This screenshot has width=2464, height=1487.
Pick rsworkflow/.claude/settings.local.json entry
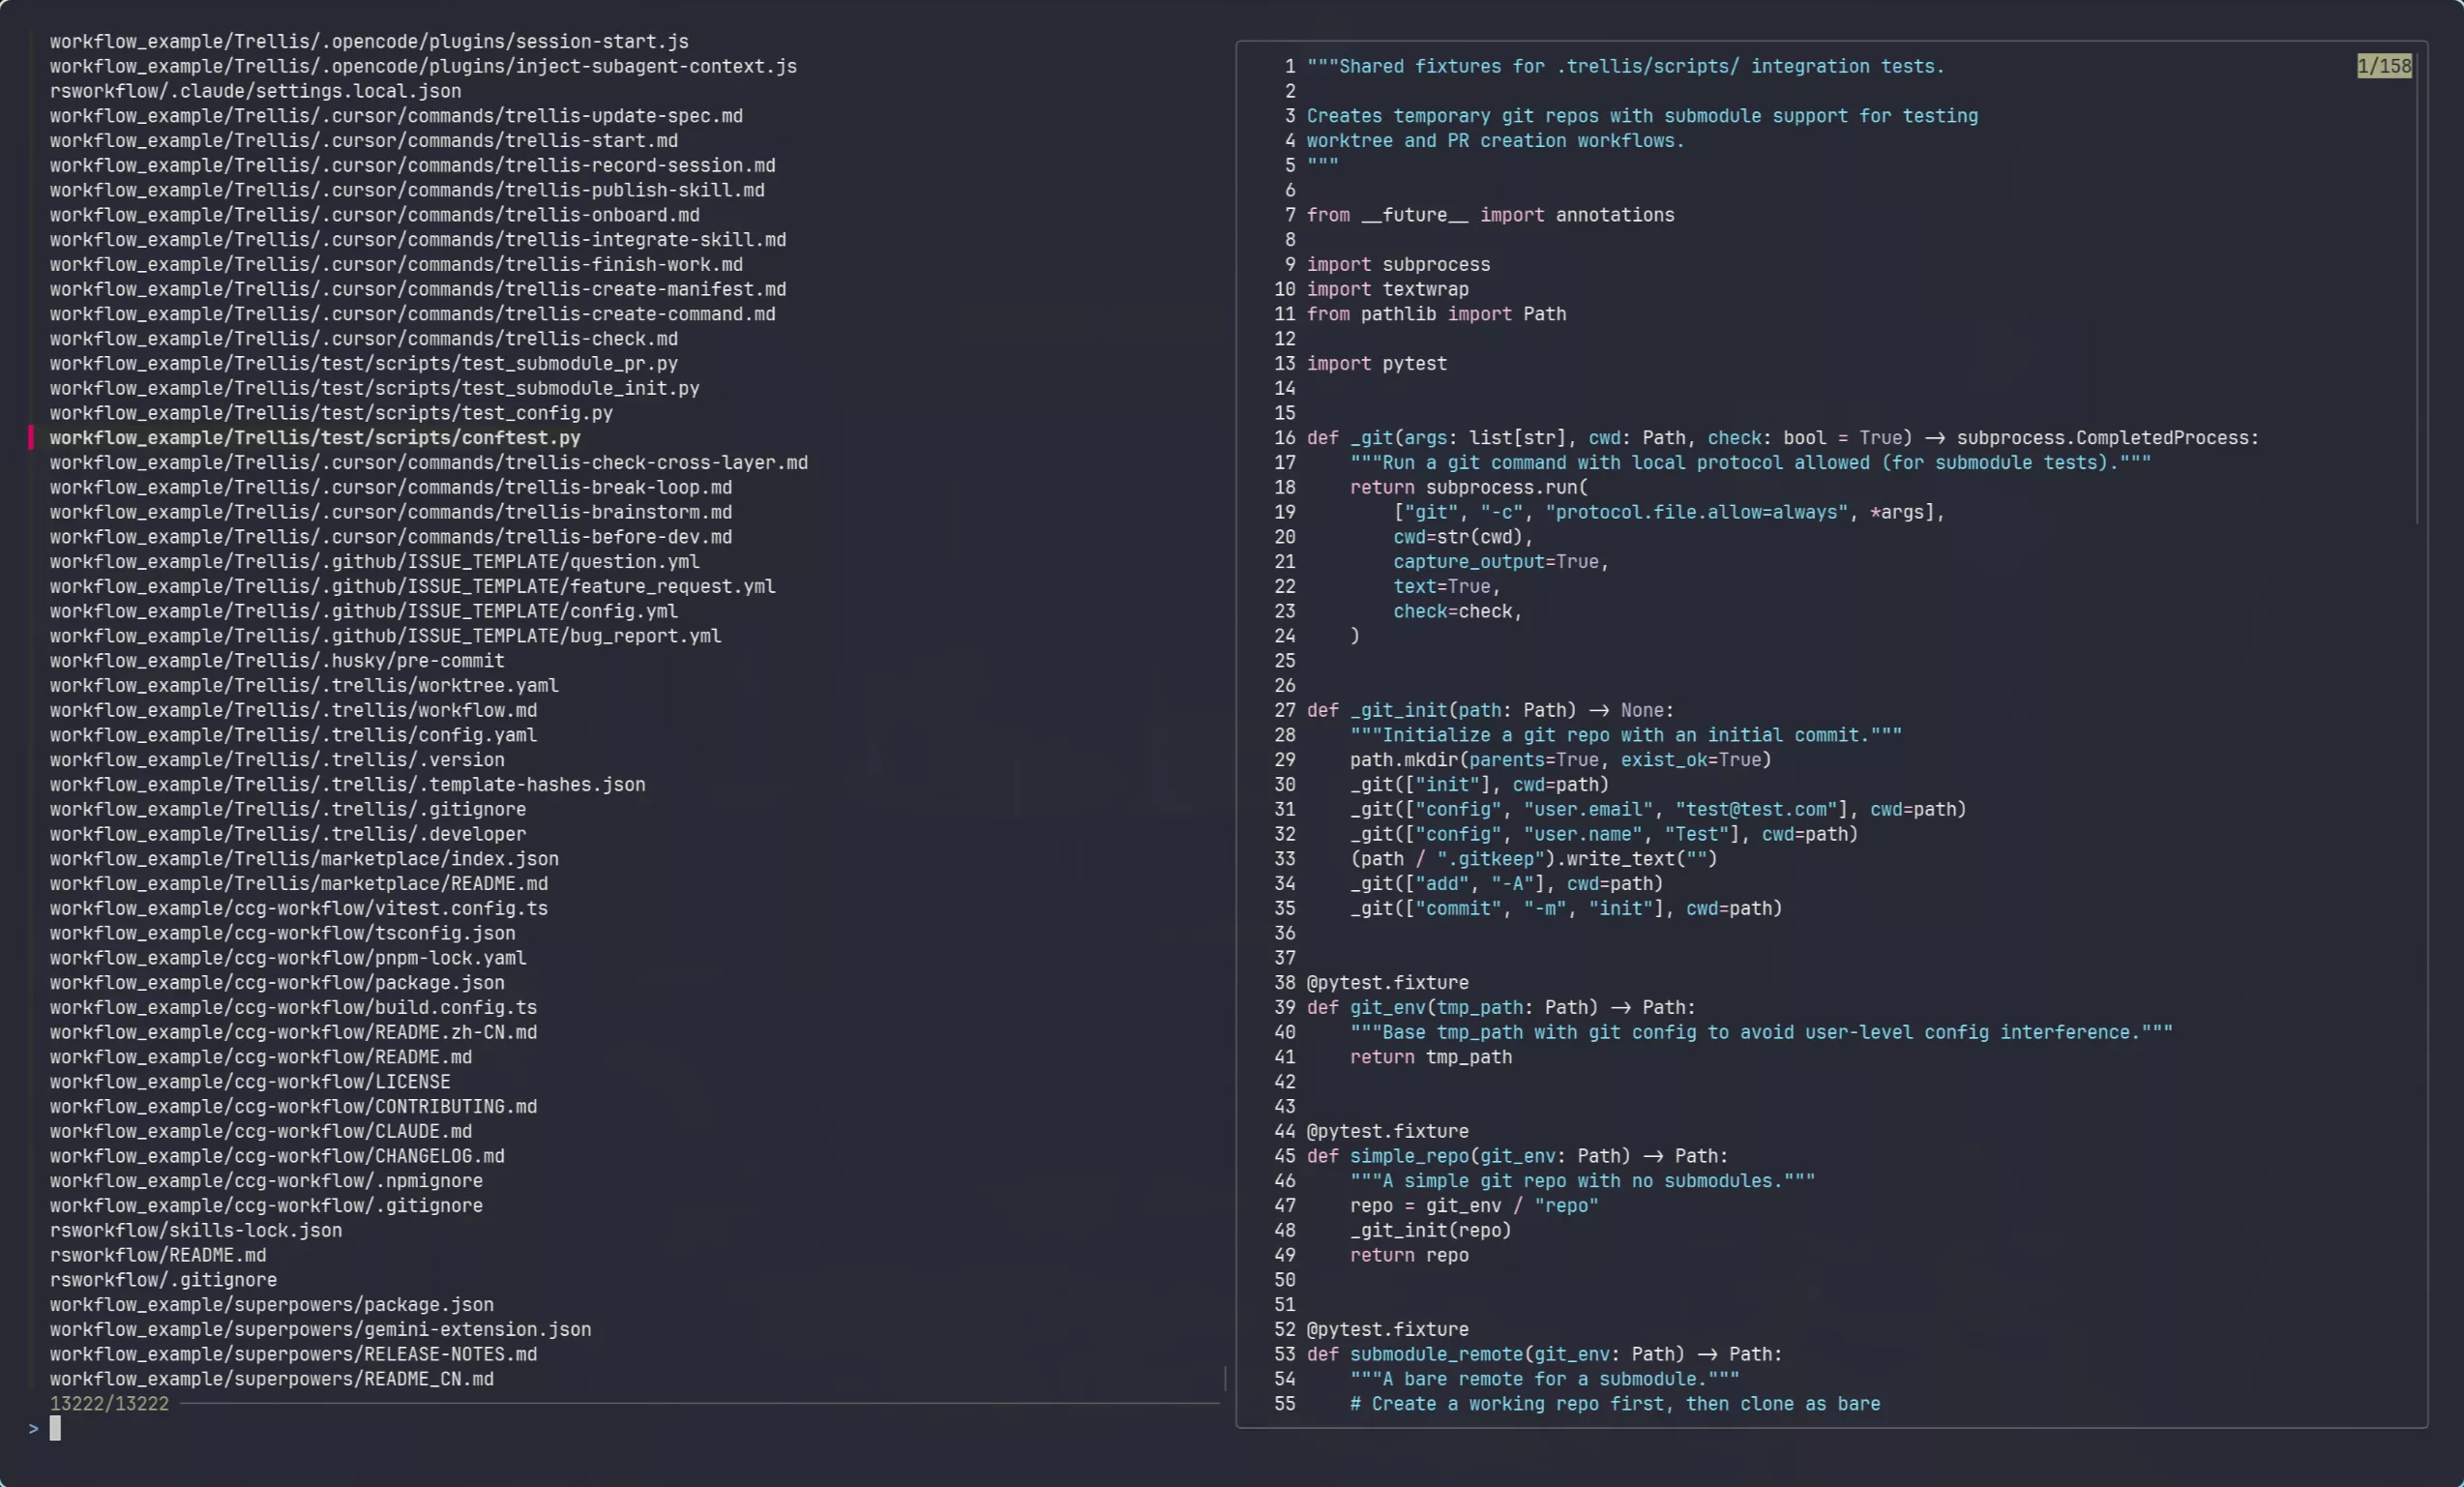[x=255, y=91]
